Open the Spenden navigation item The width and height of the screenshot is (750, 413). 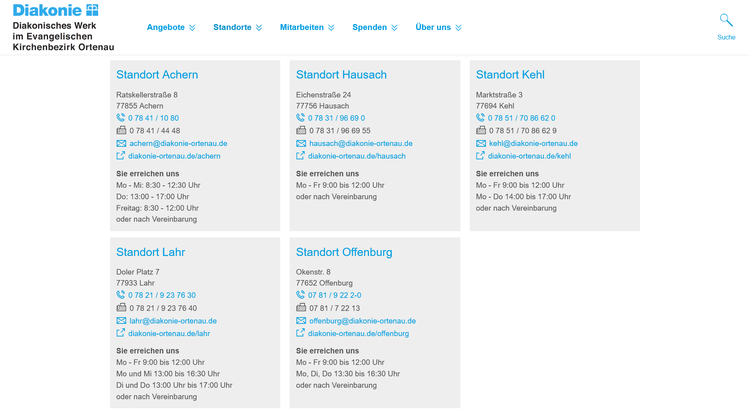pyautogui.click(x=369, y=27)
